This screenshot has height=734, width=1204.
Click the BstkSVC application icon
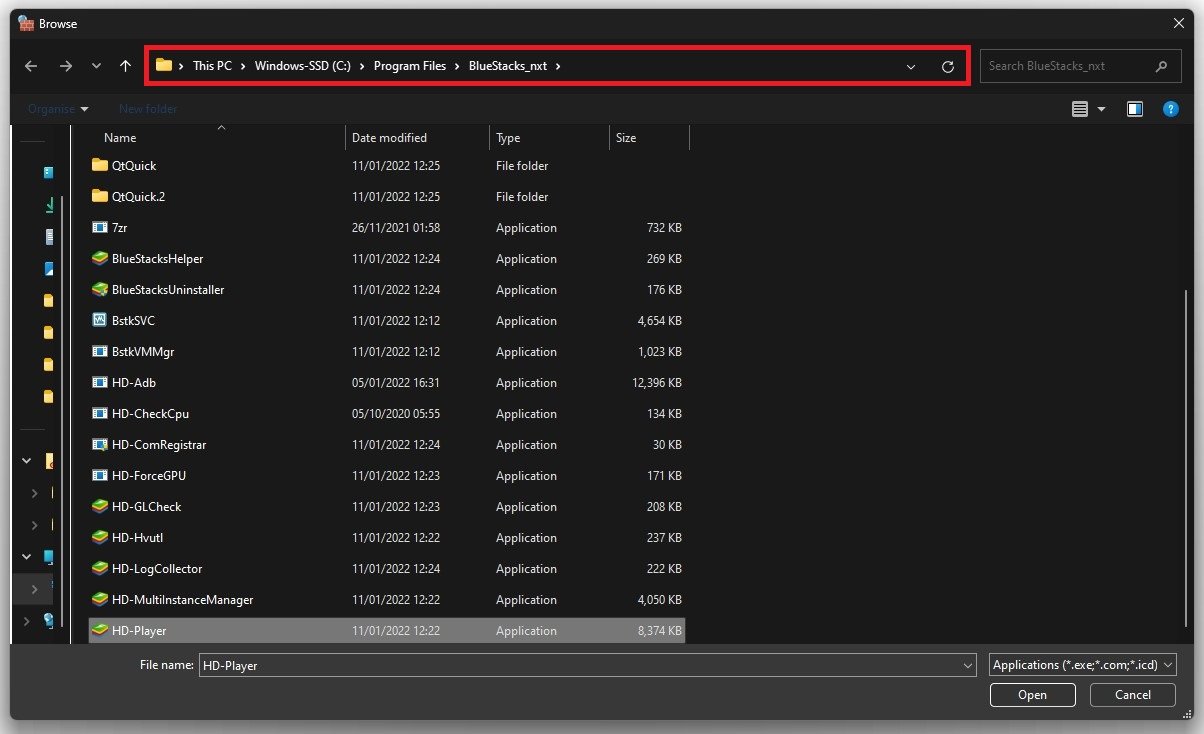click(99, 321)
